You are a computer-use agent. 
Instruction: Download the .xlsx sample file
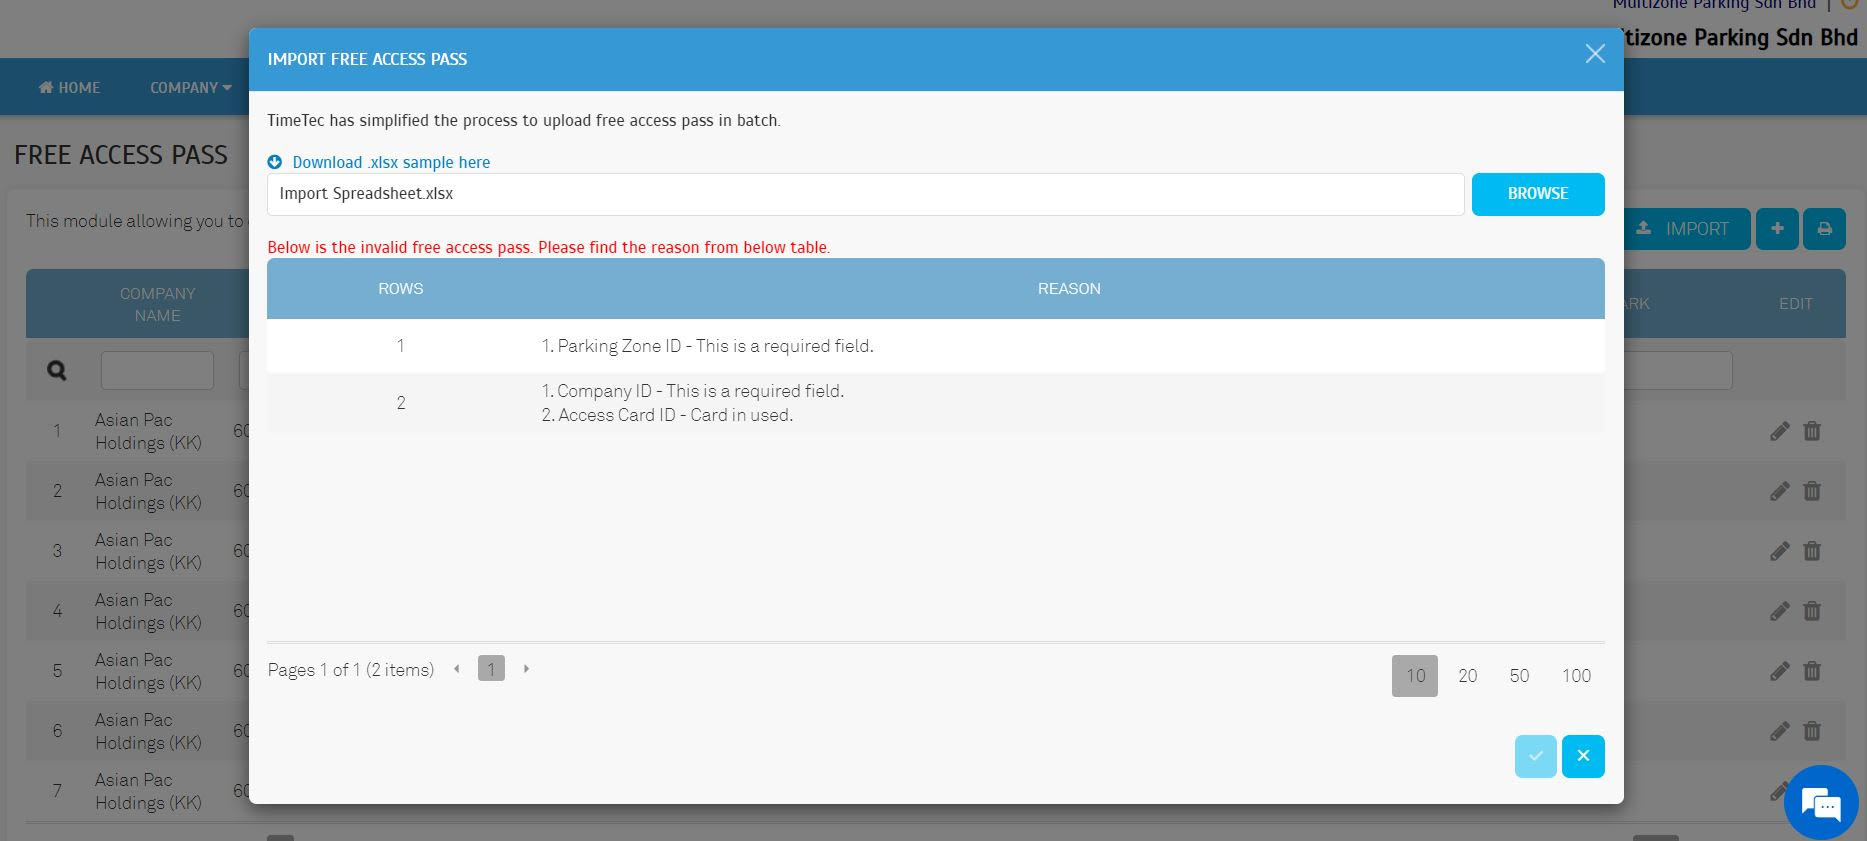[x=390, y=162]
